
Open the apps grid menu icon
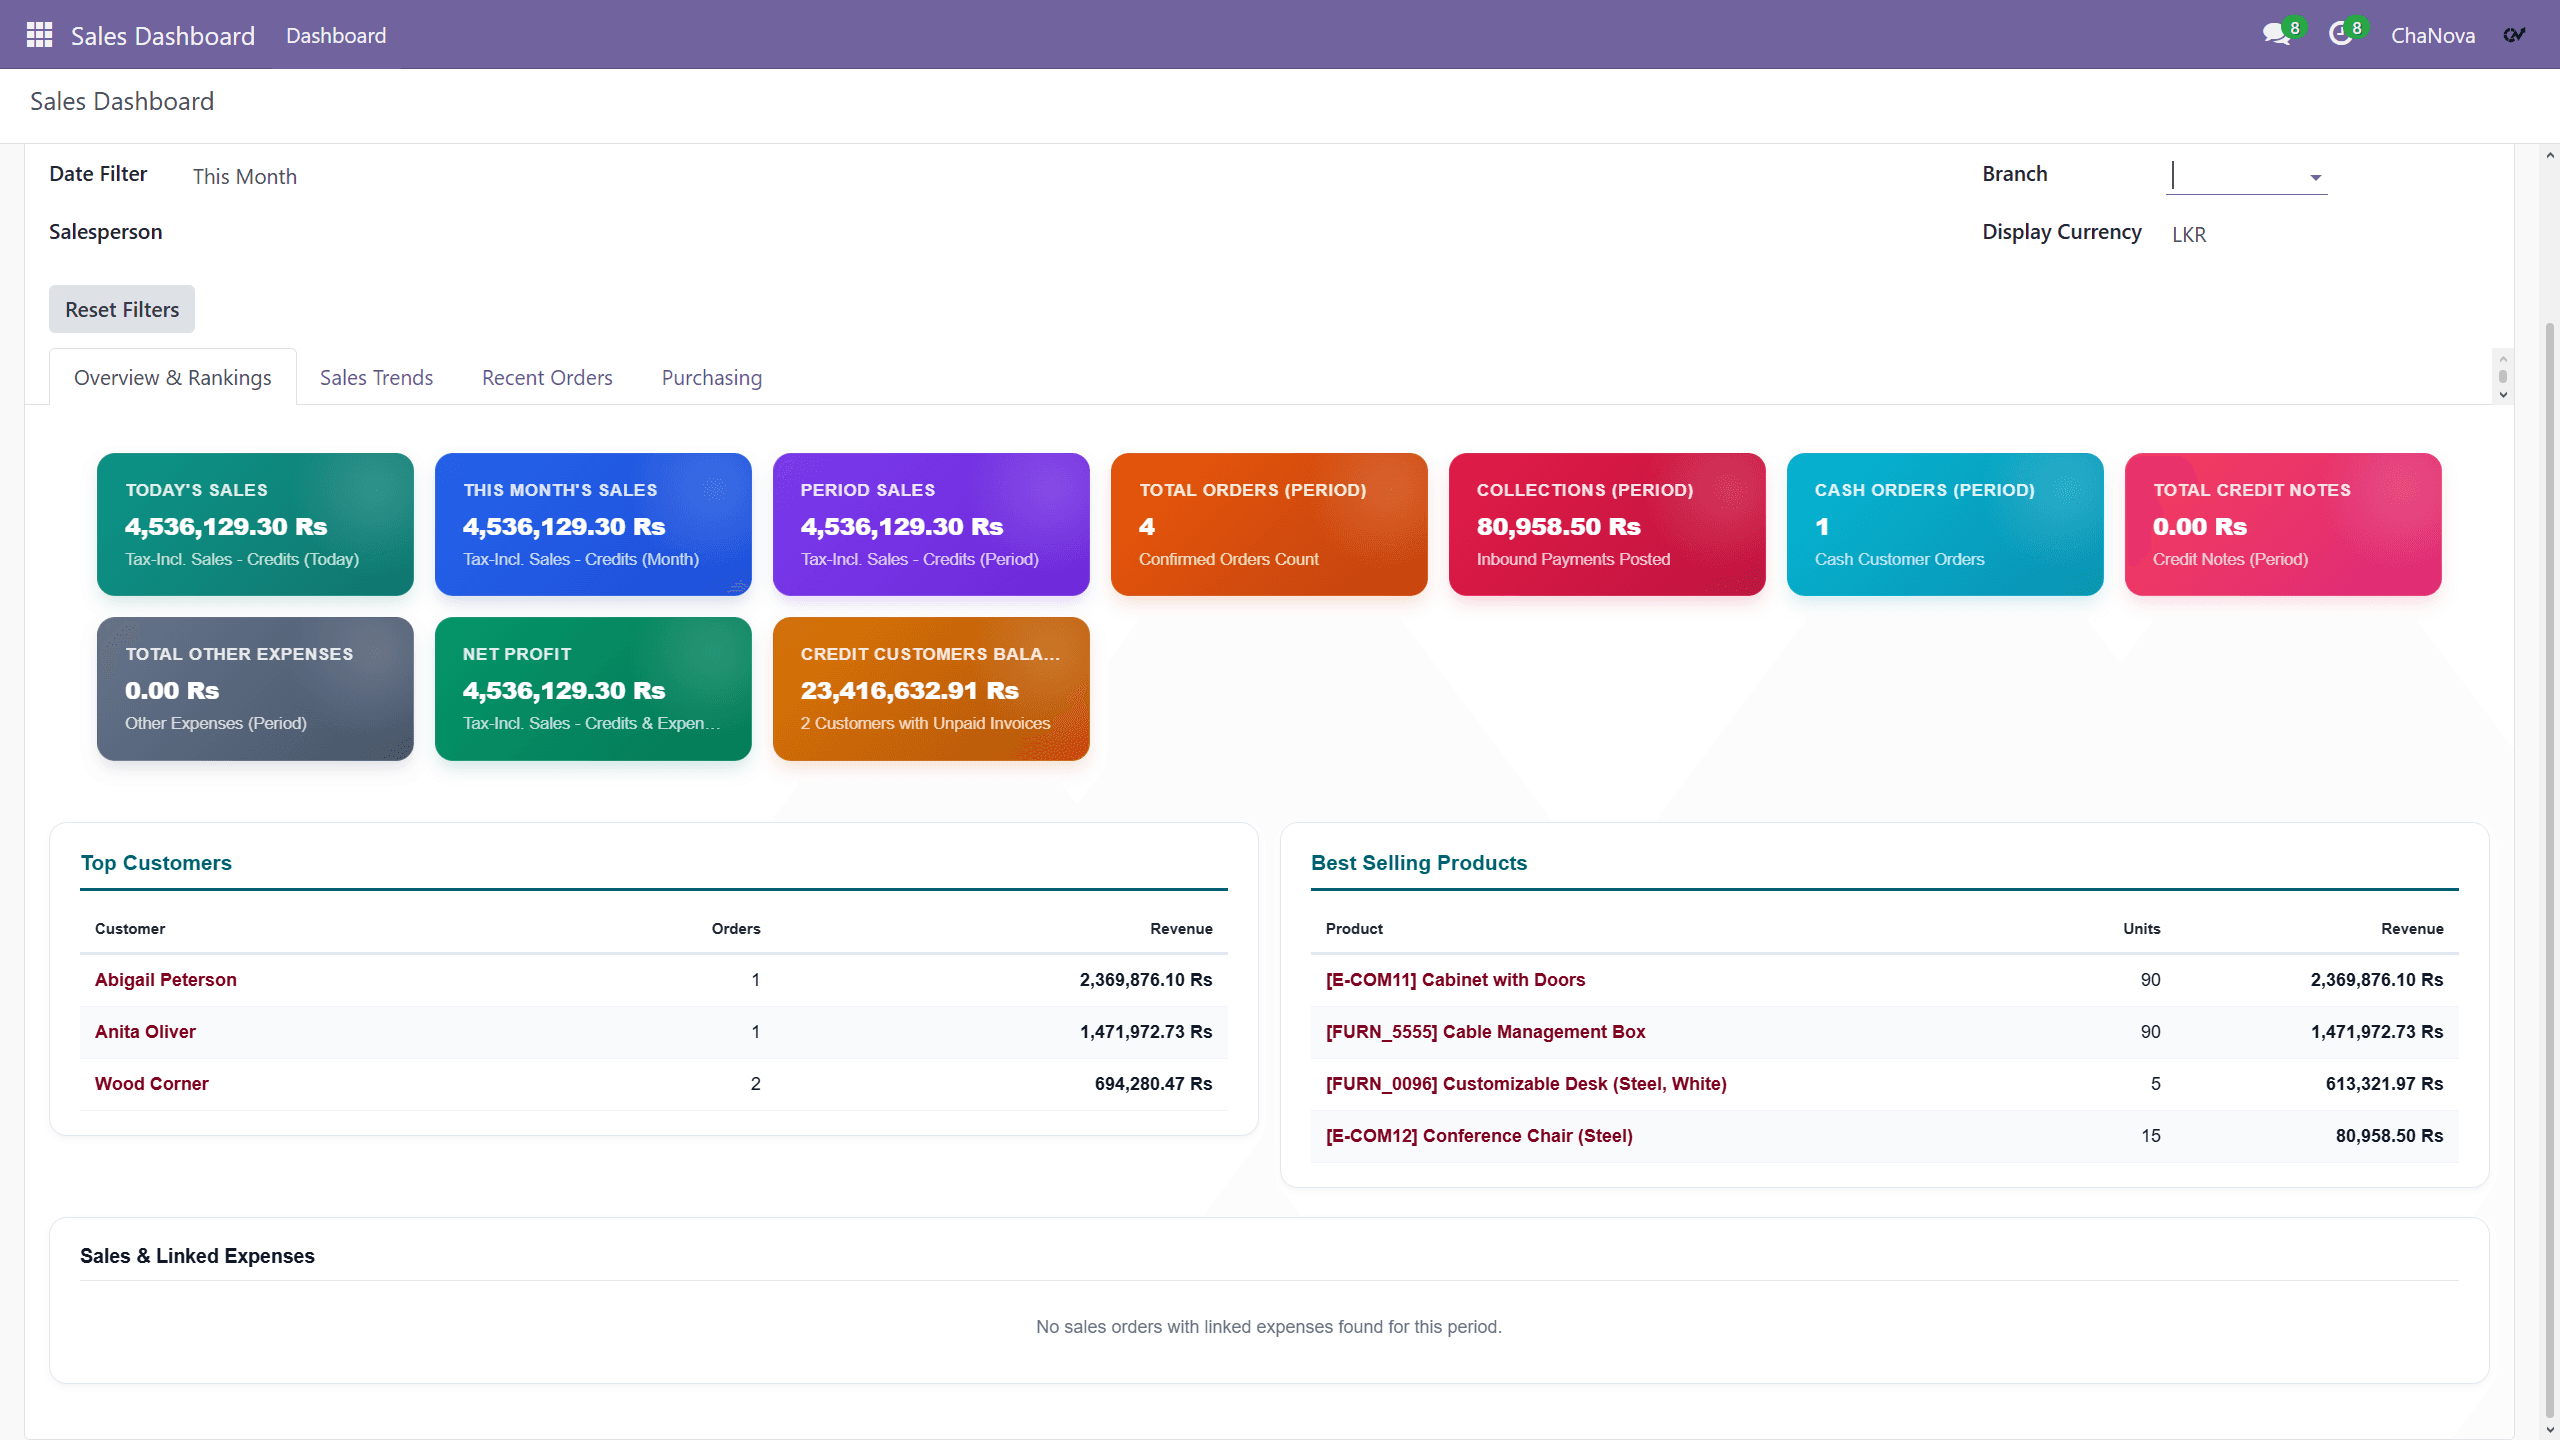tap(39, 35)
